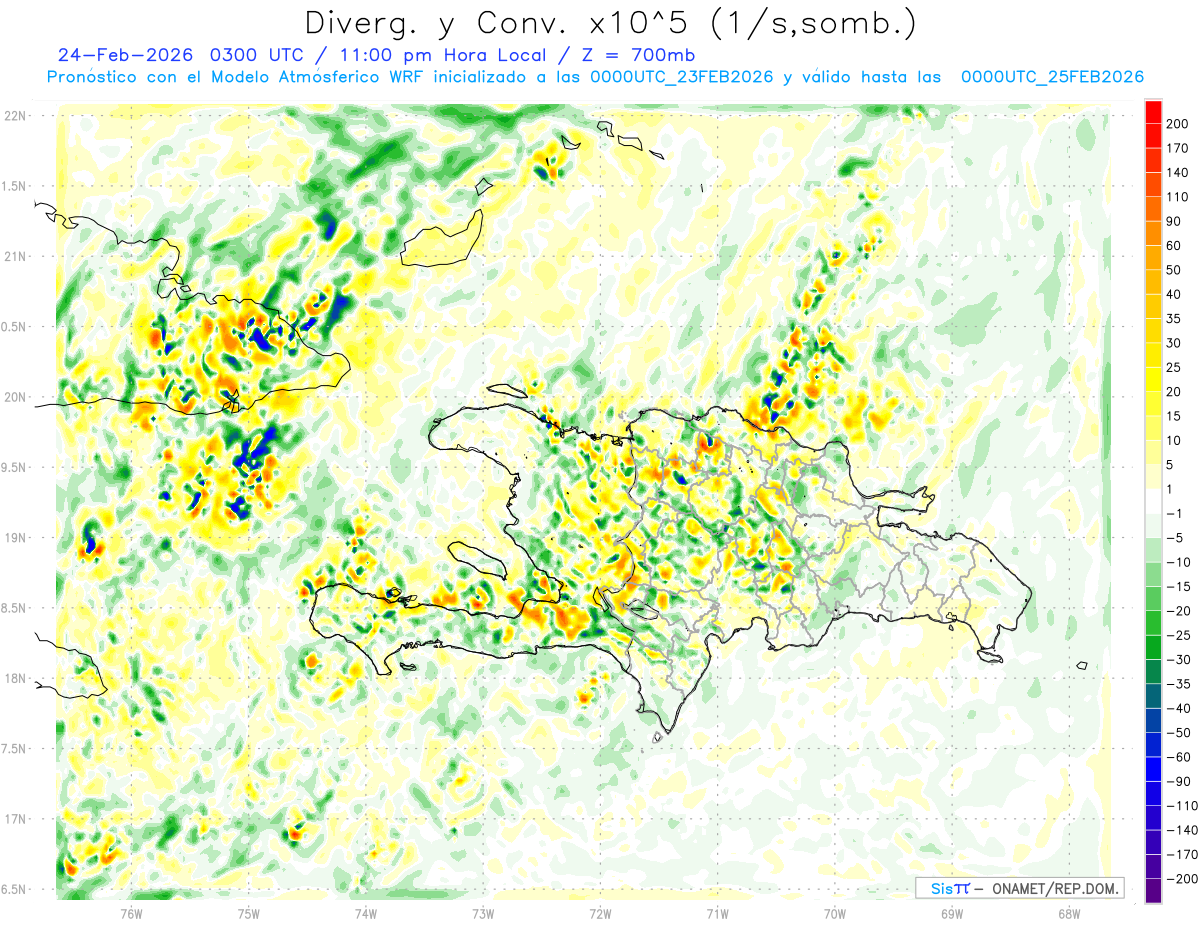Click the white colorbar segment between 1 and -1

1153,502
